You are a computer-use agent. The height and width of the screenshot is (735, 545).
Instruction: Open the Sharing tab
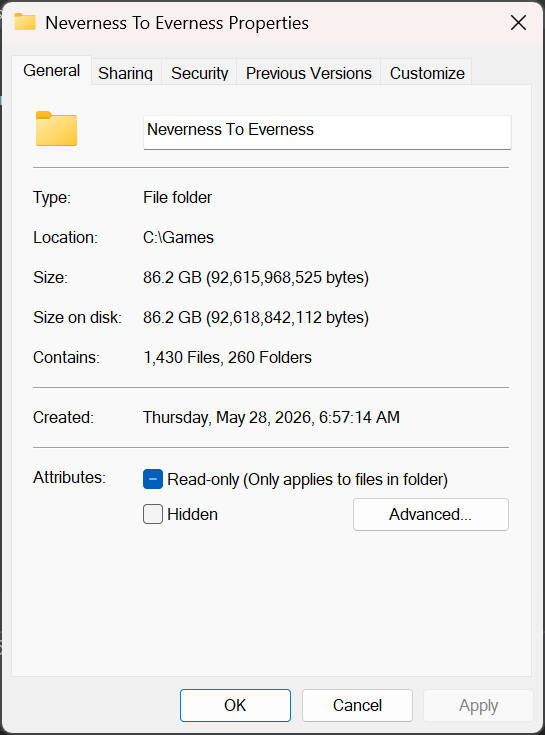pyautogui.click(x=126, y=73)
